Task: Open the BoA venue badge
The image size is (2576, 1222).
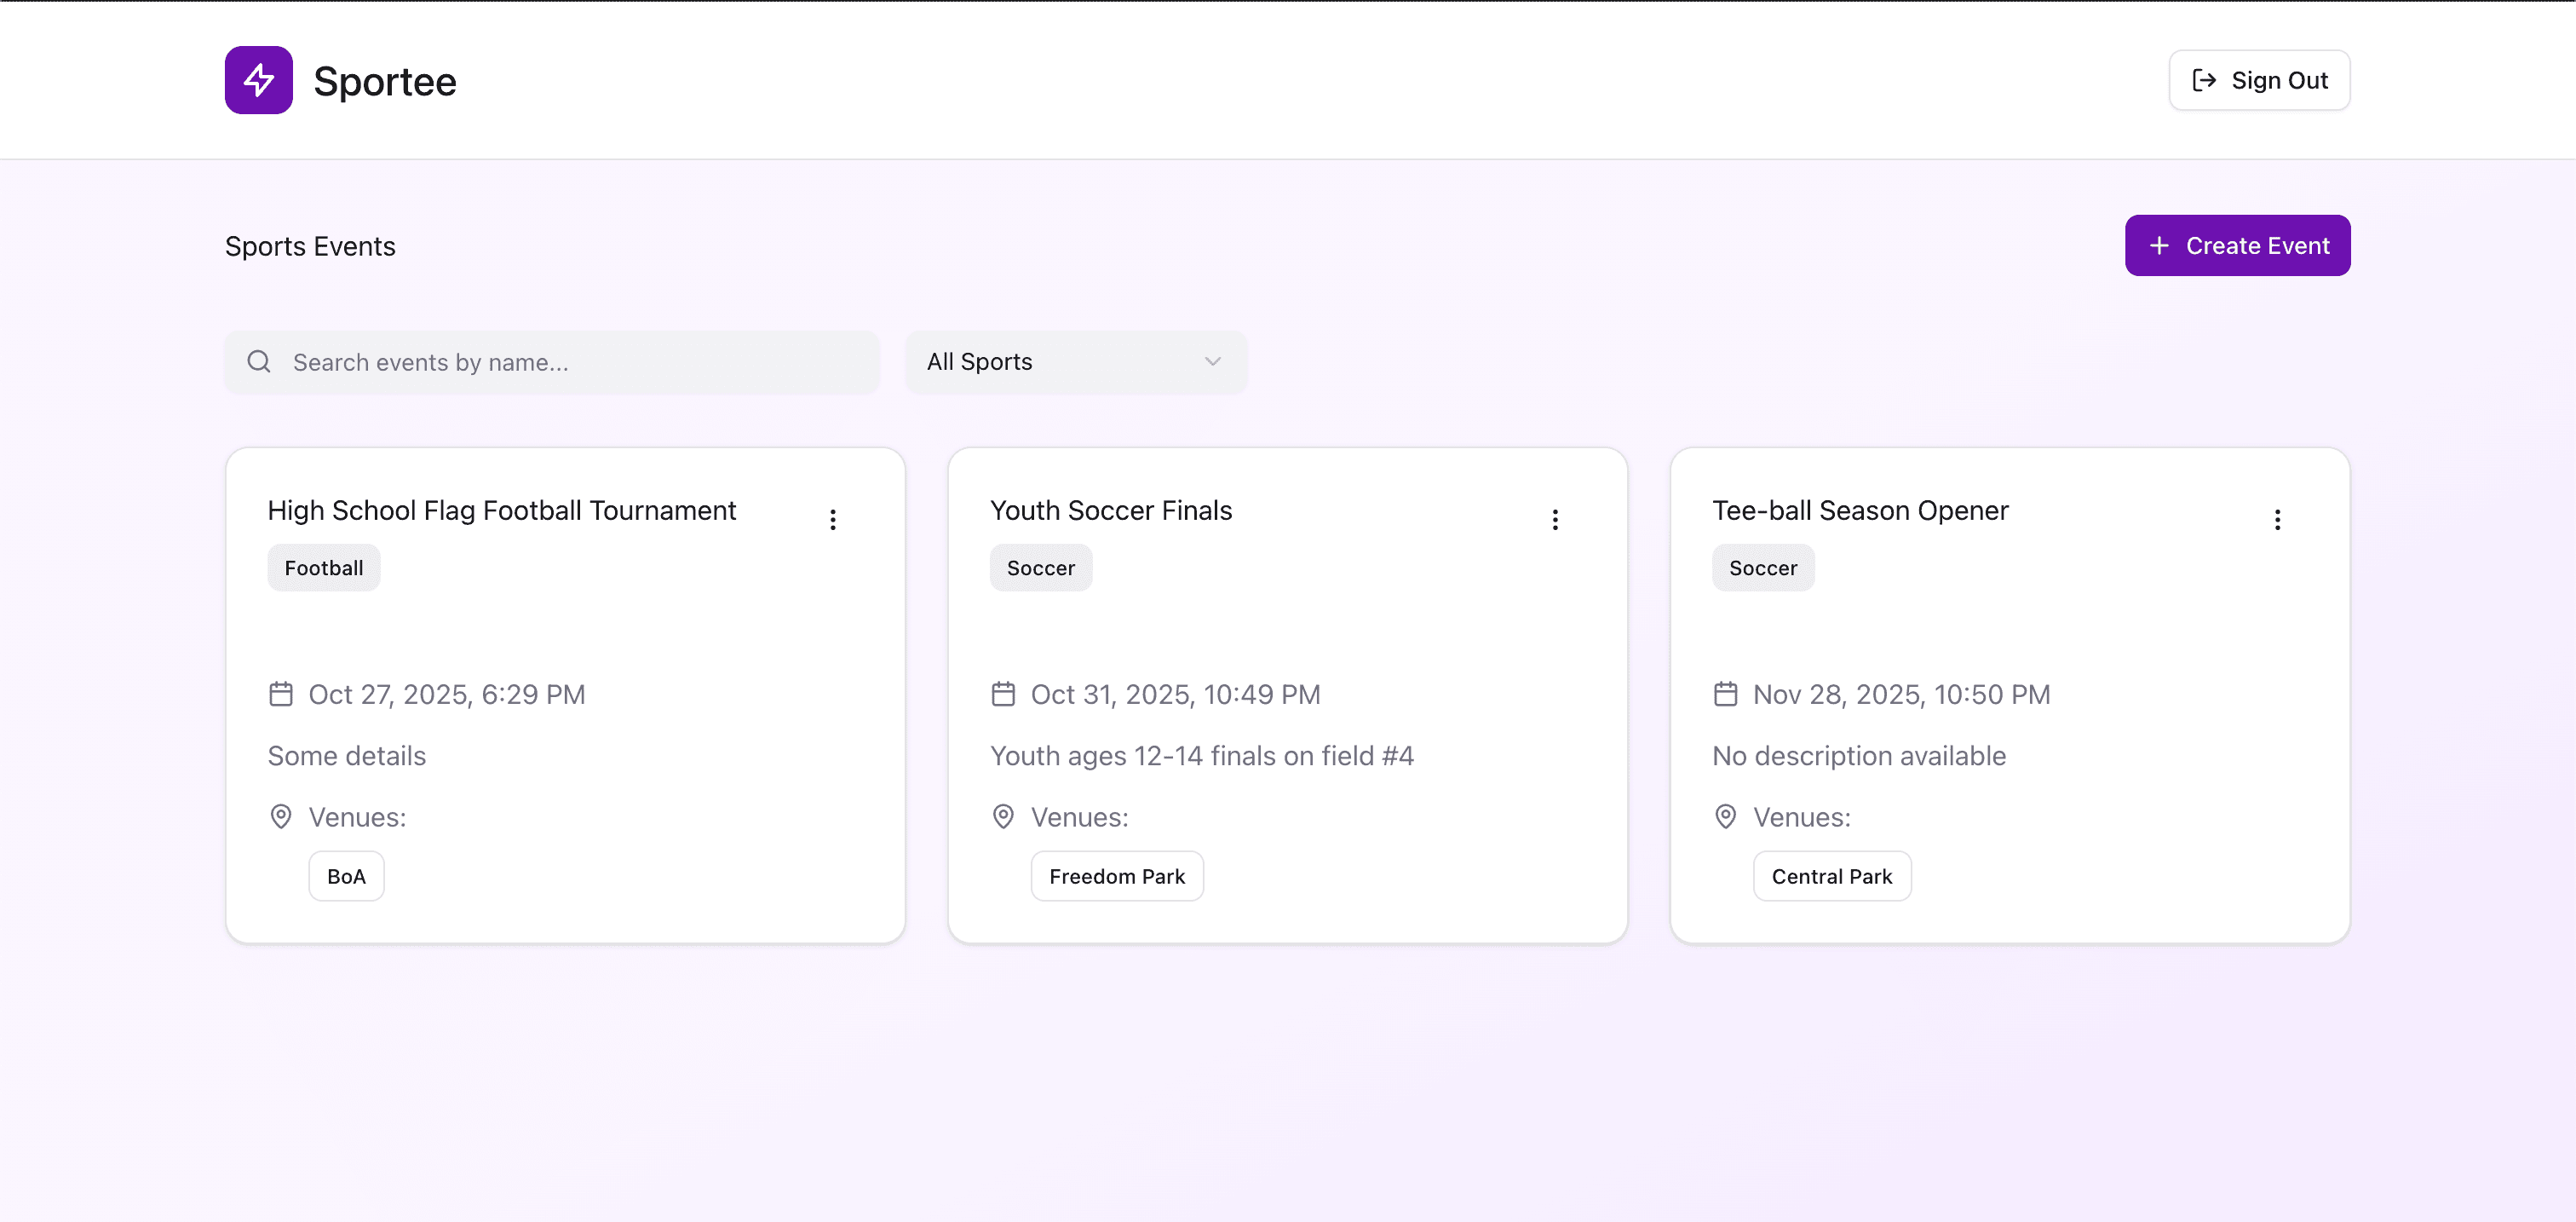Action: (x=345, y=875)
